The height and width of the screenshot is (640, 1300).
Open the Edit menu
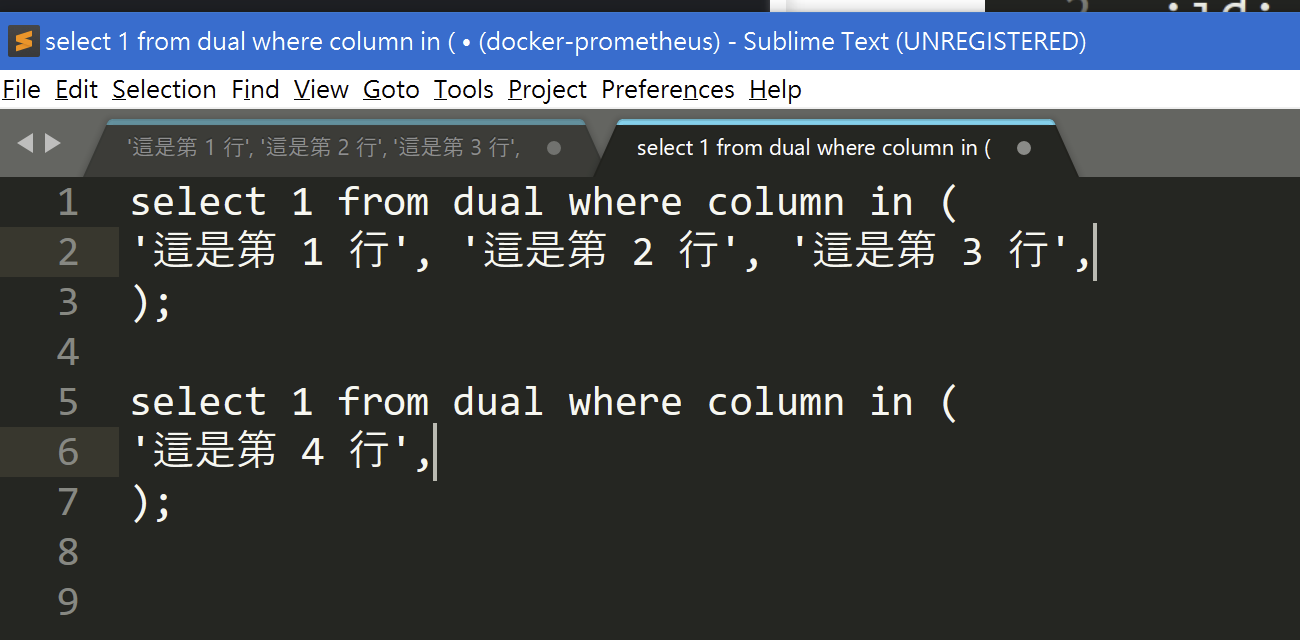point(76,90)
